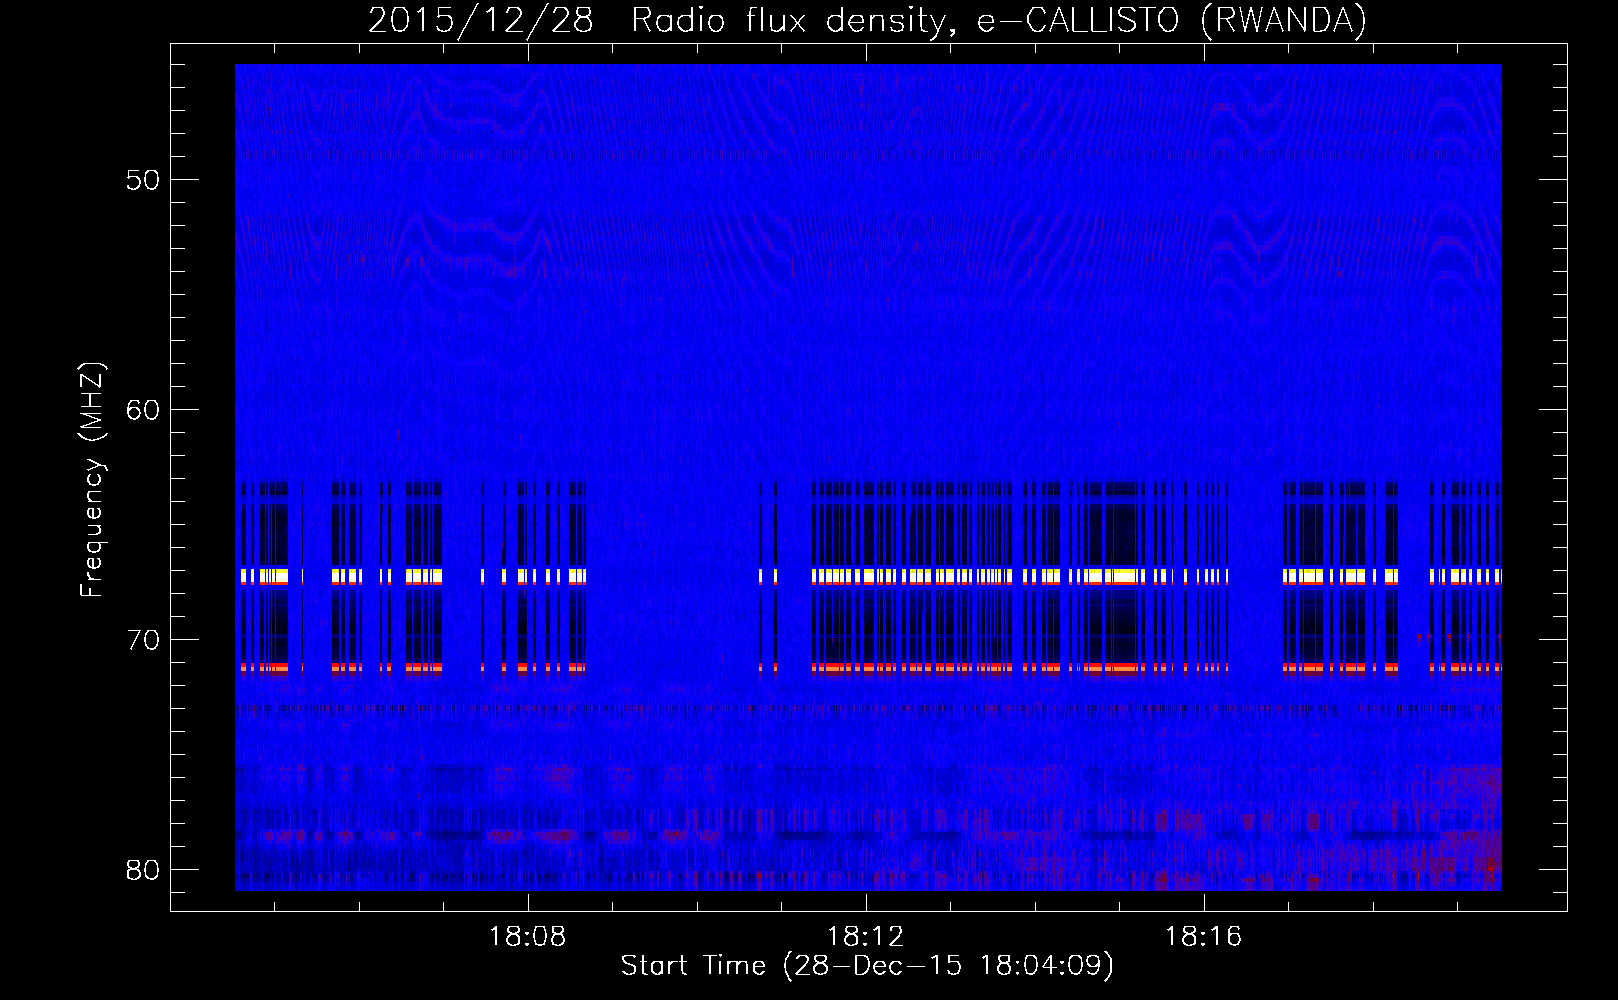Viewport: 1618px width, 1000px height.
Task: Click the 'Start Time (28-Dec-15 18:04:09)' label
Action: [867, 966]
